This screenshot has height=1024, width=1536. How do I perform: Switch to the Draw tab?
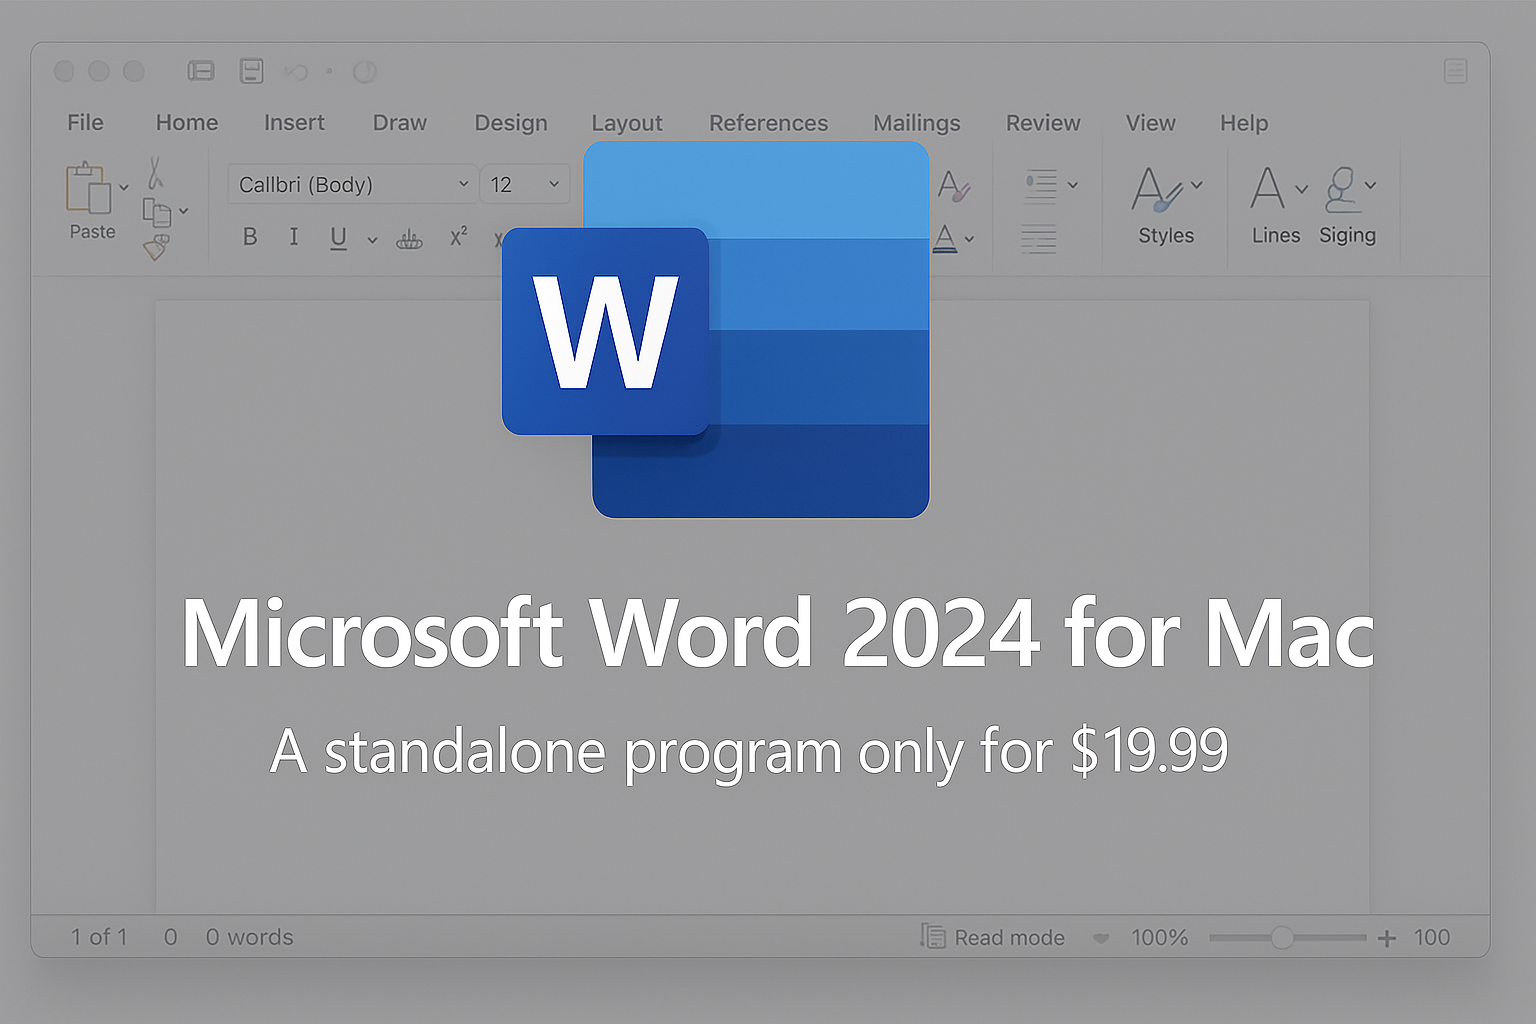point(400,122)
